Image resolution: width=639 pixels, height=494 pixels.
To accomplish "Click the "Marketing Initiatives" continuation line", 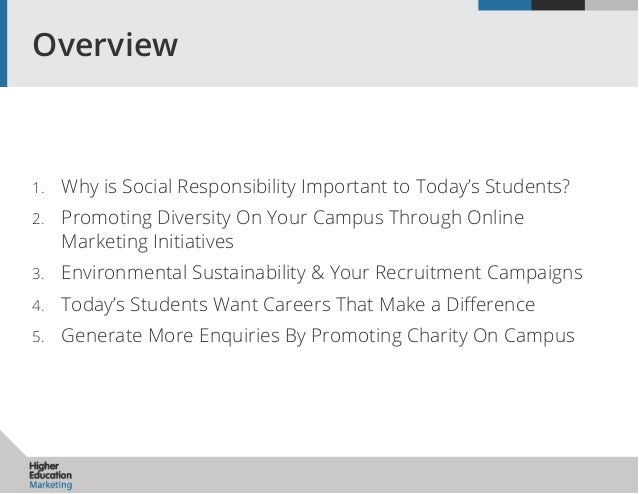I will (x=147, y=242).
